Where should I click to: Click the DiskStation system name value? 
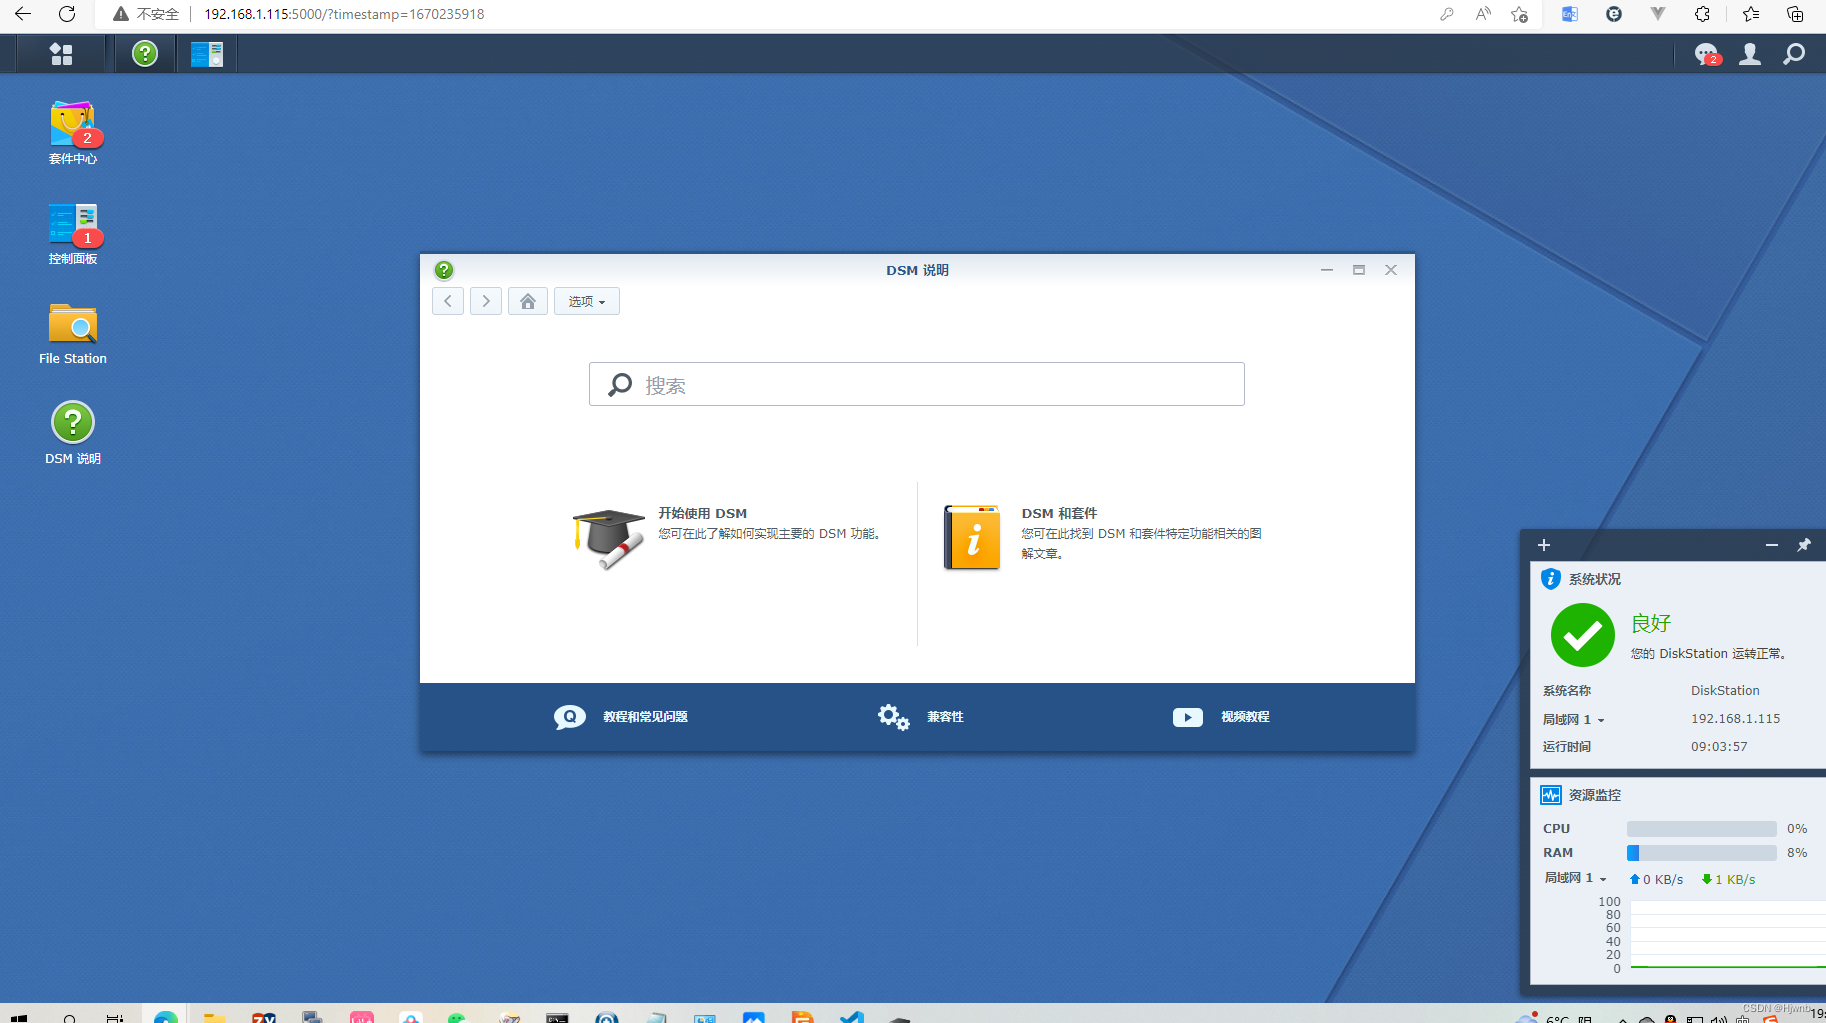pyautogui.click(x=1725, y=691)
